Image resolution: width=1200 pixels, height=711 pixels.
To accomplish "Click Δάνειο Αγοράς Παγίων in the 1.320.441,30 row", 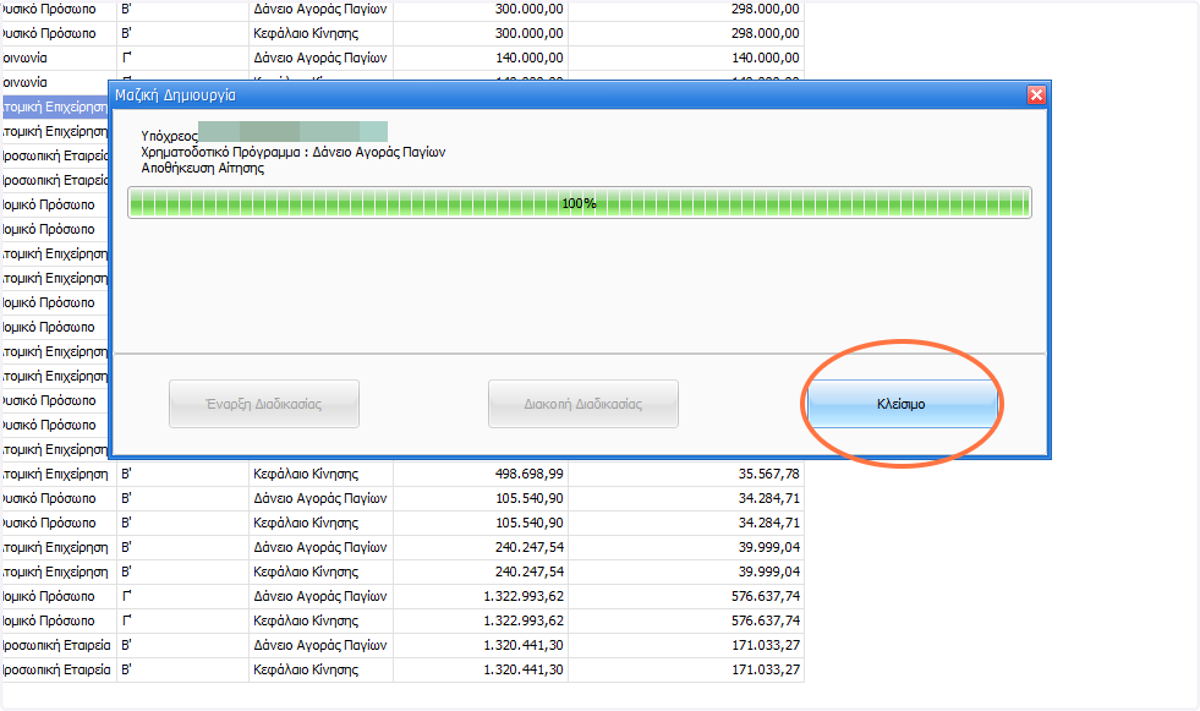I will tap(321, 645).
